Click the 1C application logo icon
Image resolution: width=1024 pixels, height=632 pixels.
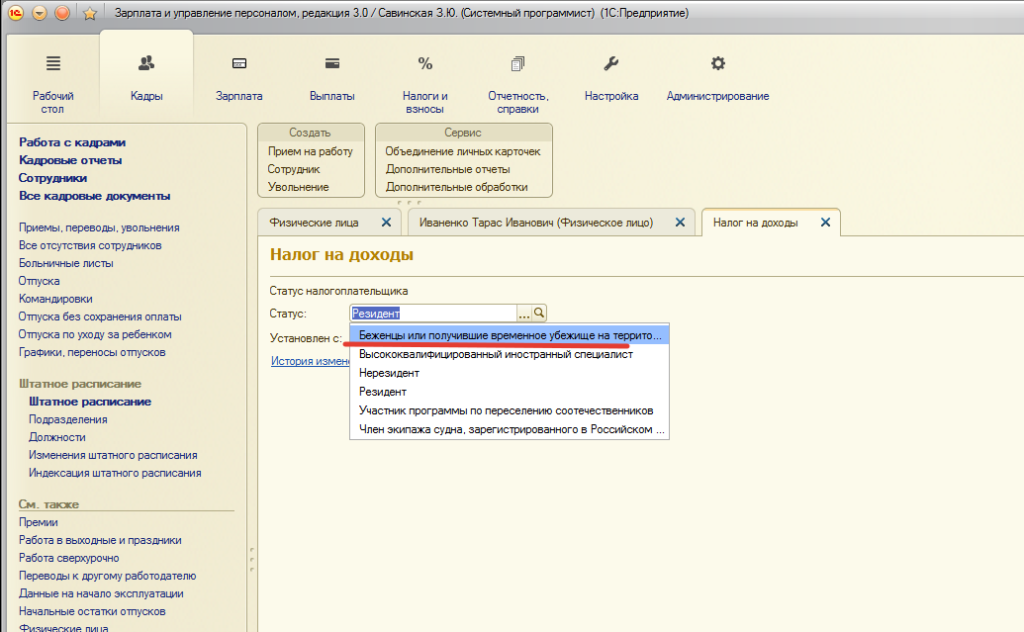pos(16,12)
